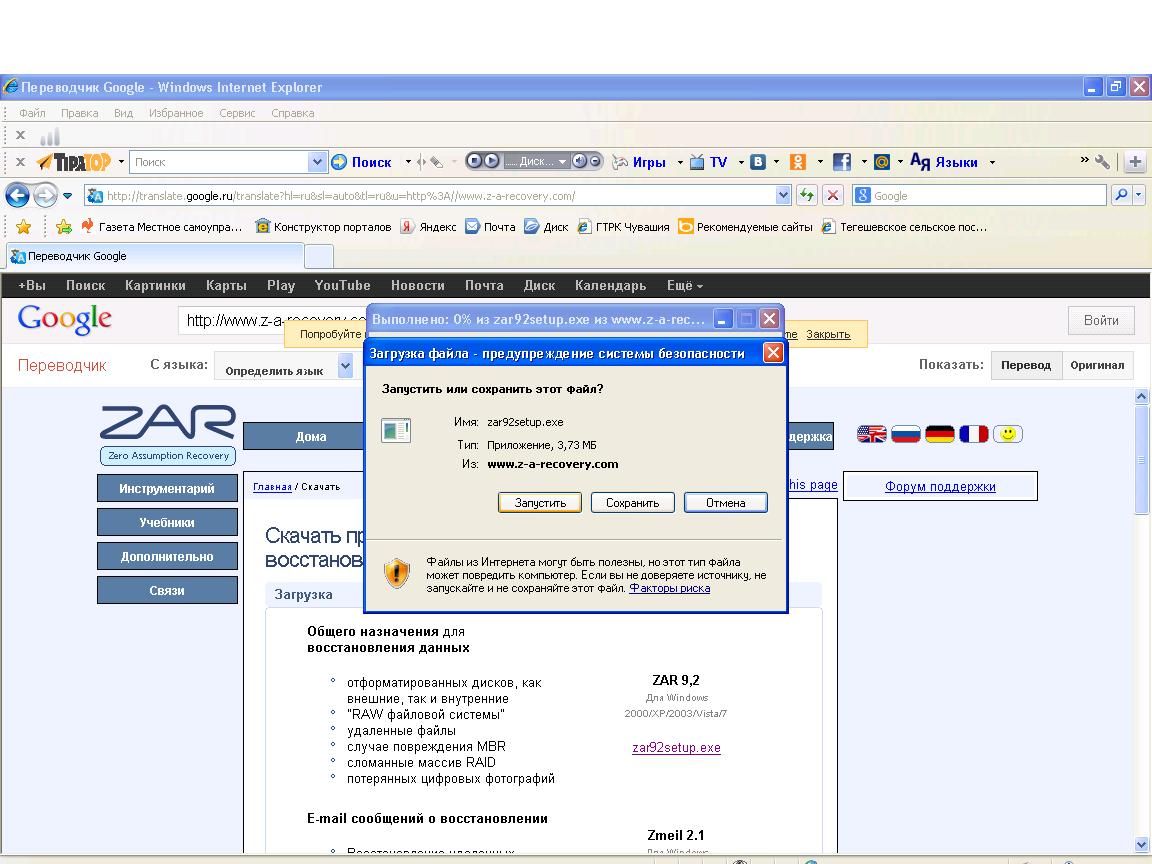This screenshot has width=1152, height=864.
Task: Open the Почта bookmark in favorites bar
Action: coord(490,226)
